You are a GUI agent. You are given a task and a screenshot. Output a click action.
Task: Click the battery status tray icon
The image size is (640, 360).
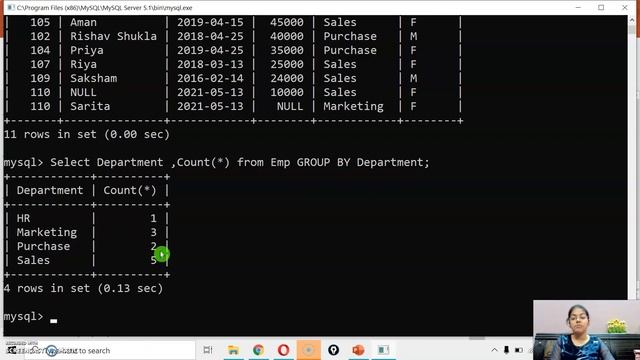pyautogui.click(x=519, y=350)
